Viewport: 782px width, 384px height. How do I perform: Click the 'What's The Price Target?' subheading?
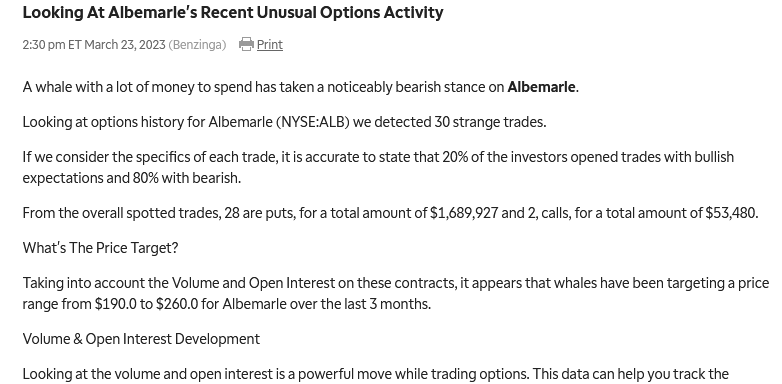(100, 248)
